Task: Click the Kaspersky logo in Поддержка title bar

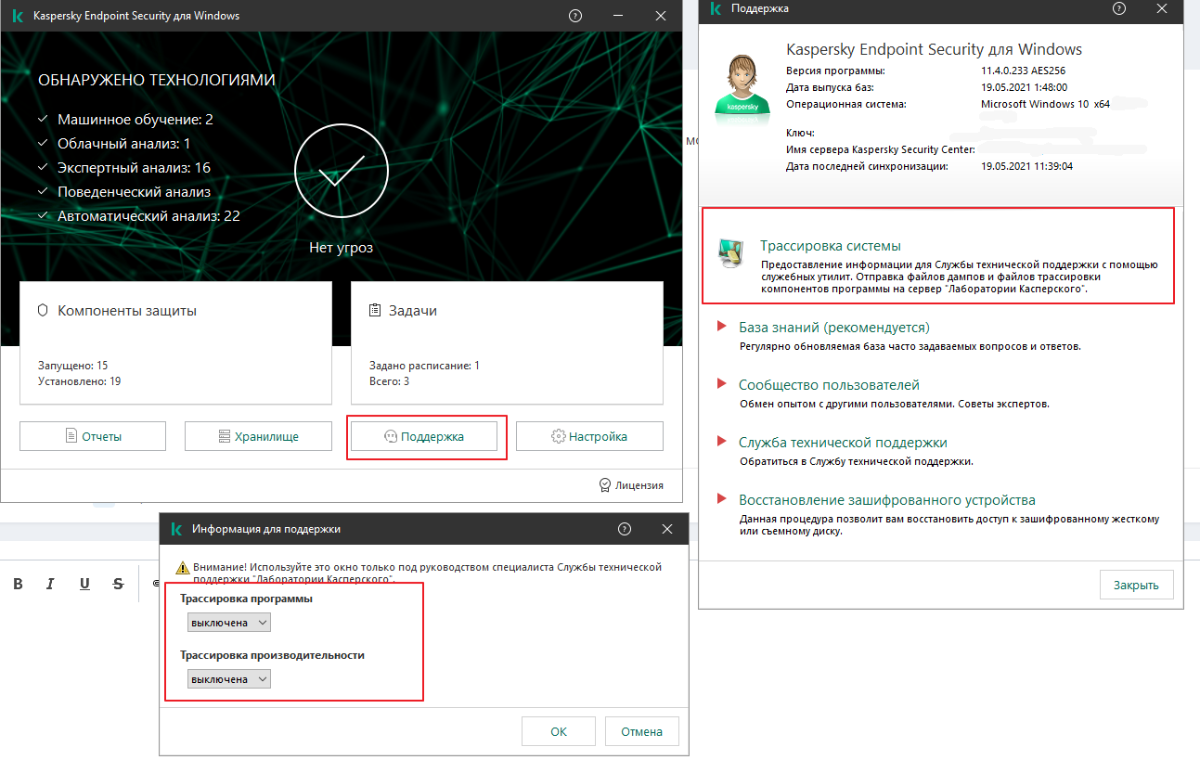Action: [x=715, y=8]
